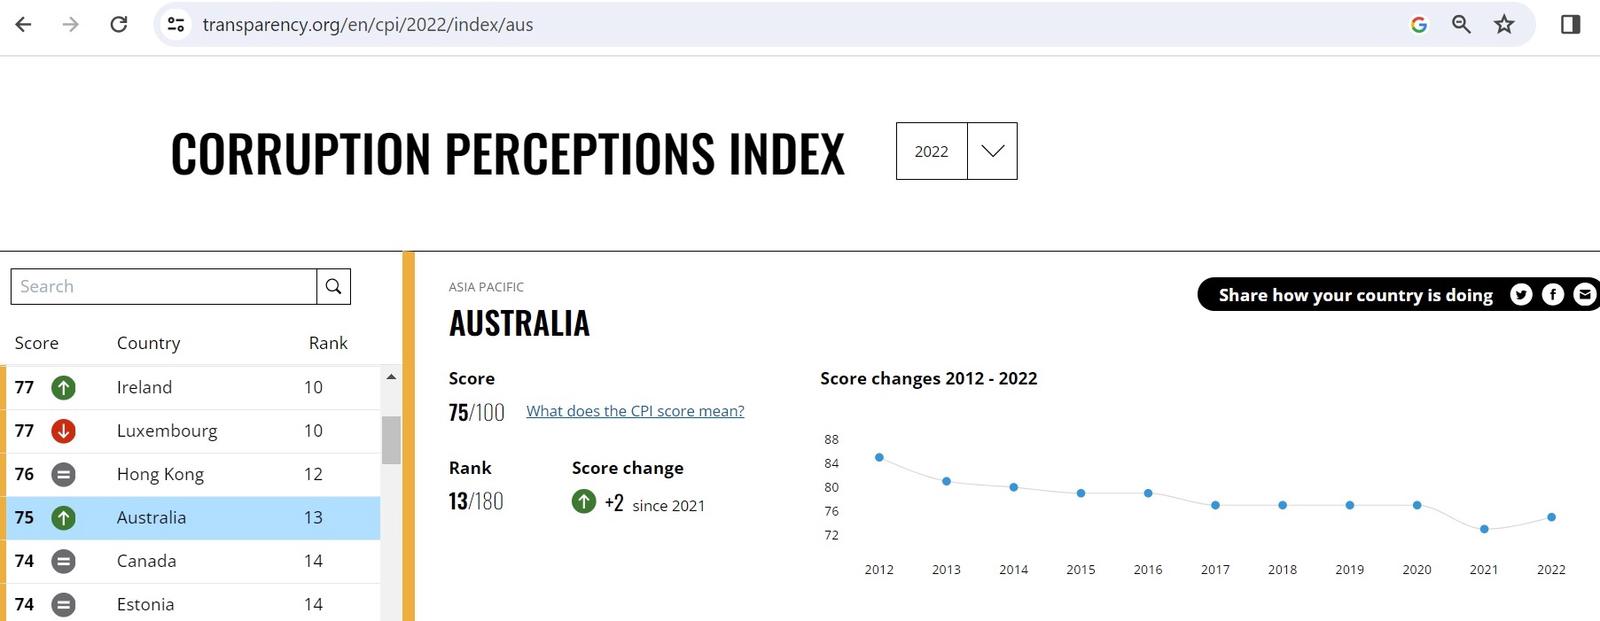The height and width of the screenshot is (621, 1600).
Task: Share via email envelope icon
Action: [x=1585, y=294]
